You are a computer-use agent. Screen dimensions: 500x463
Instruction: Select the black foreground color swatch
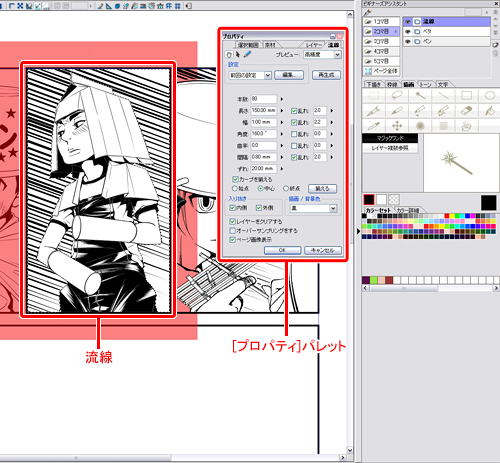point(369,200)
